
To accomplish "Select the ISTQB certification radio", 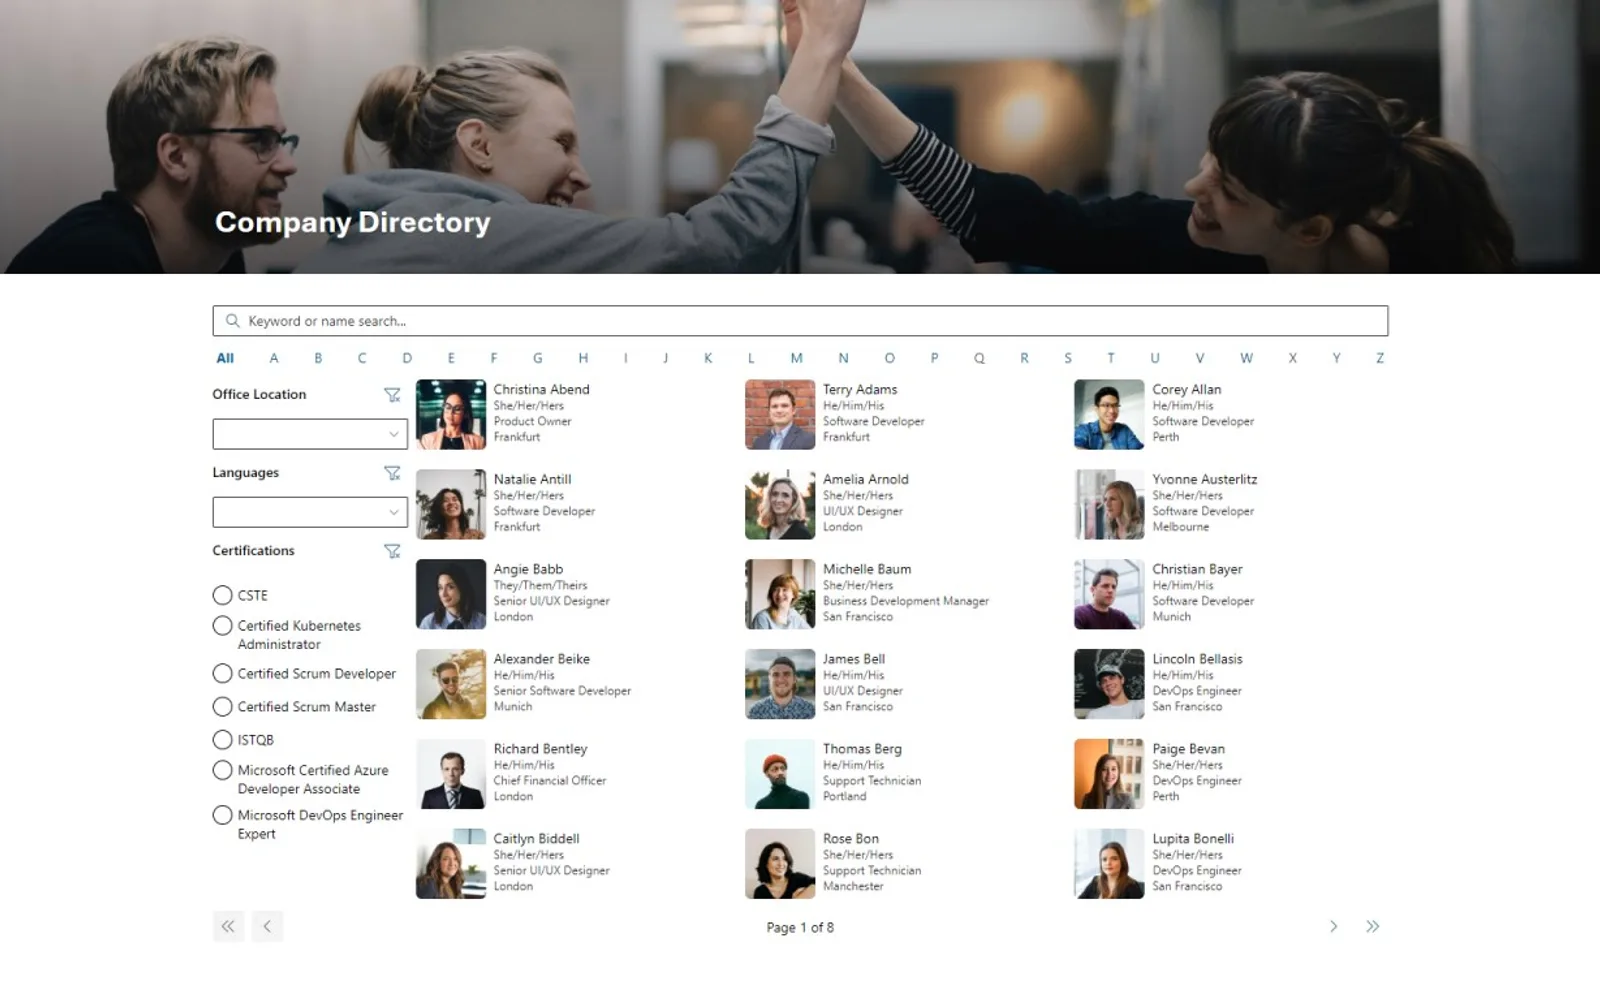I will (222, 739).
